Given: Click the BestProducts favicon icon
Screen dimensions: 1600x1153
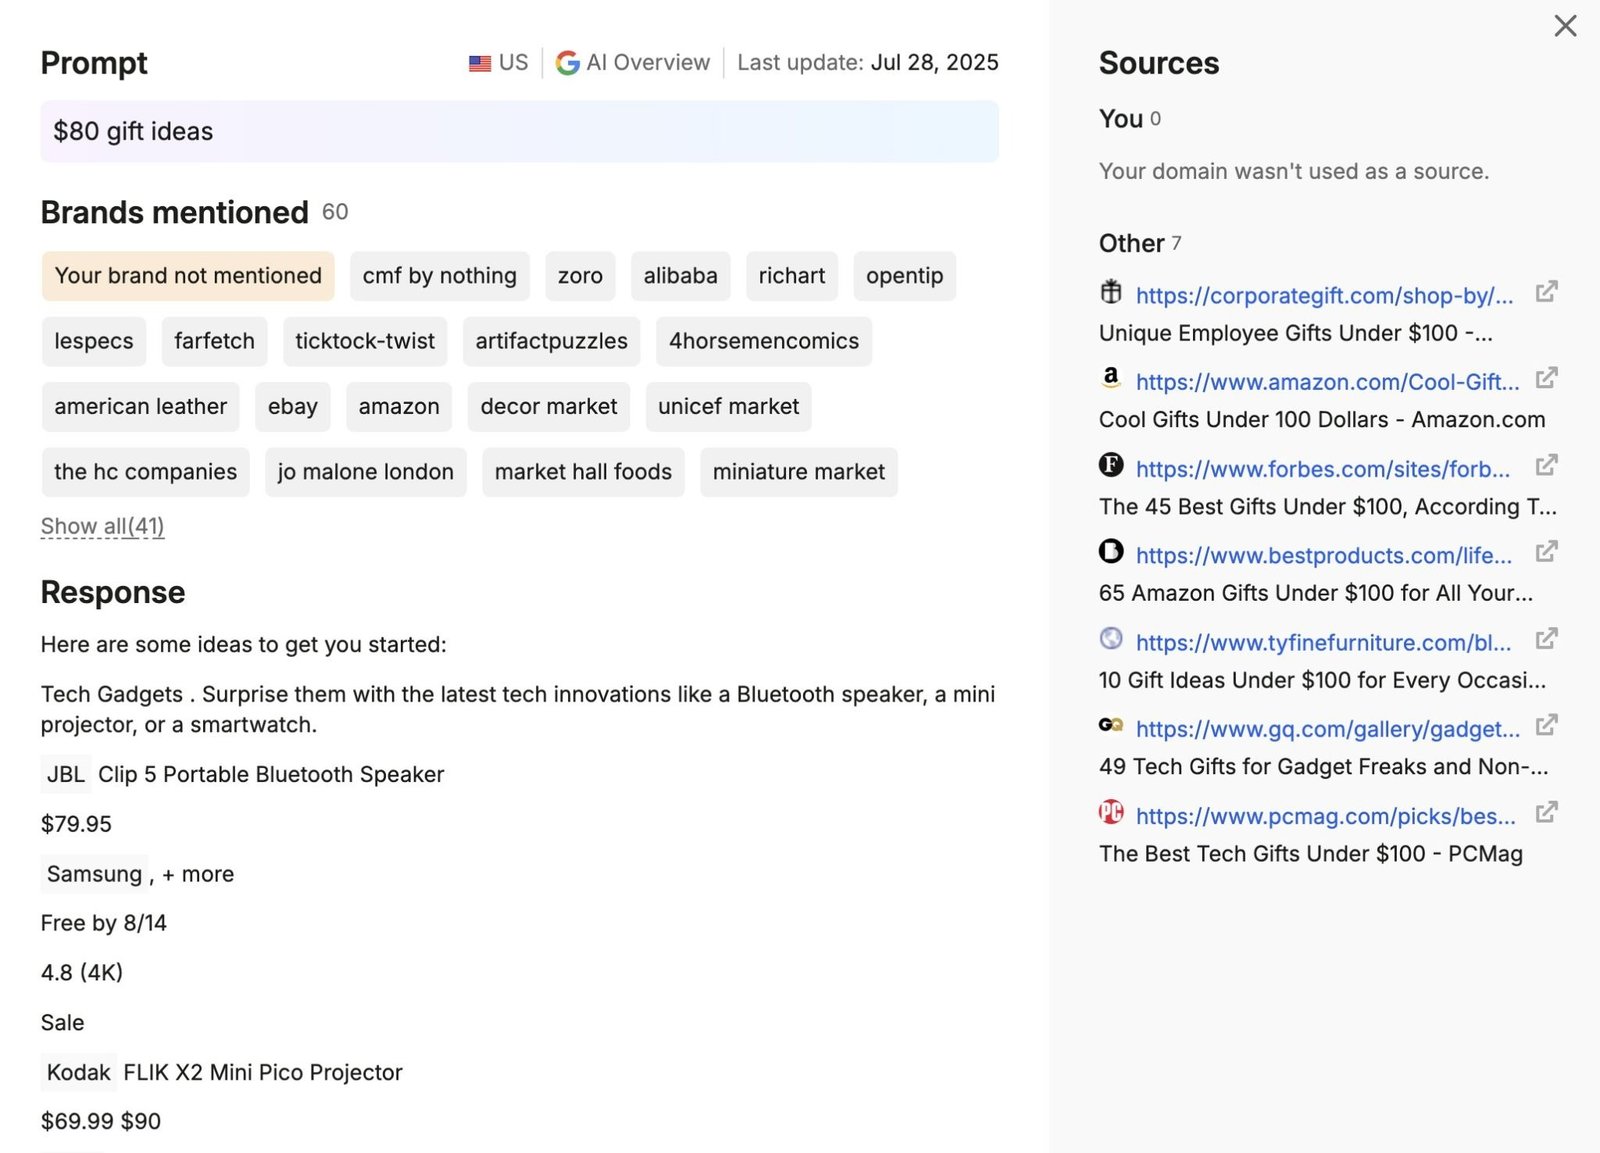Looking at the screenshot, I should (x=1111, y=552).
